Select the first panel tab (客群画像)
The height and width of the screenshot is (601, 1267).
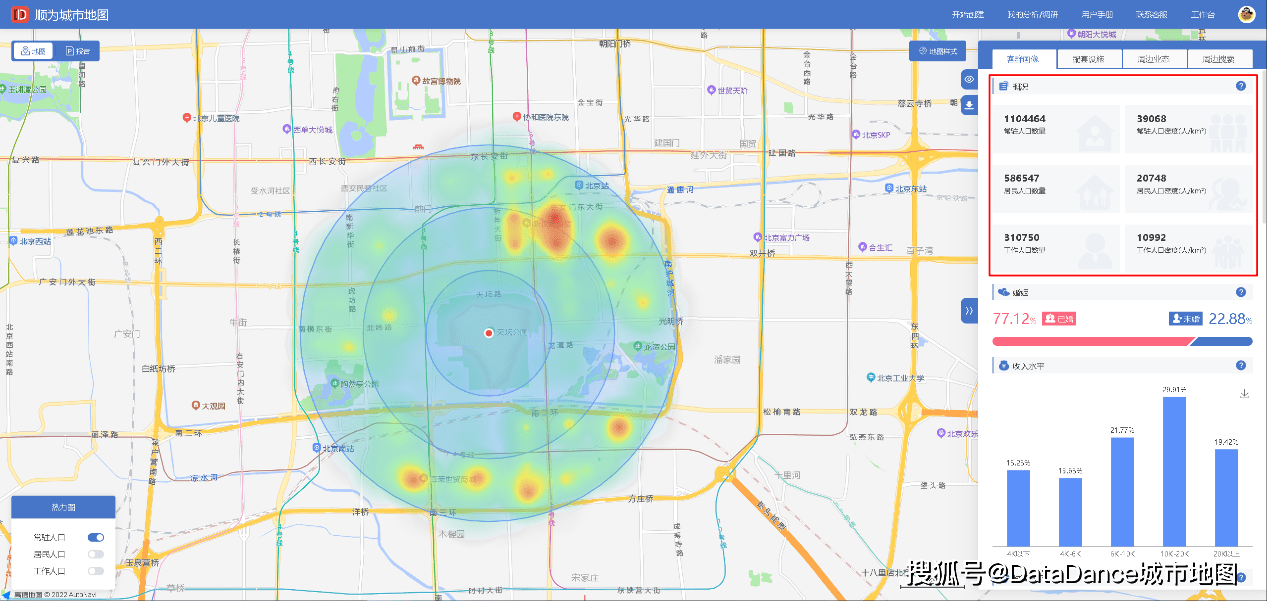1023,59
